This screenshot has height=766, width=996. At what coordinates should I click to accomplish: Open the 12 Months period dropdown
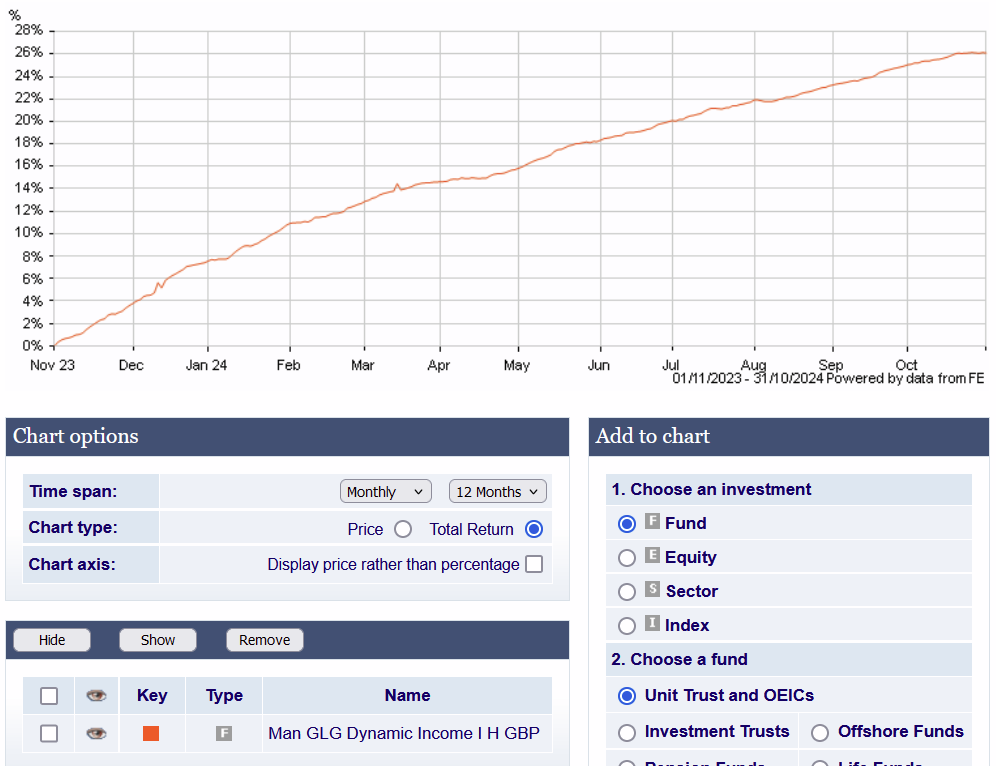(498, 491)
